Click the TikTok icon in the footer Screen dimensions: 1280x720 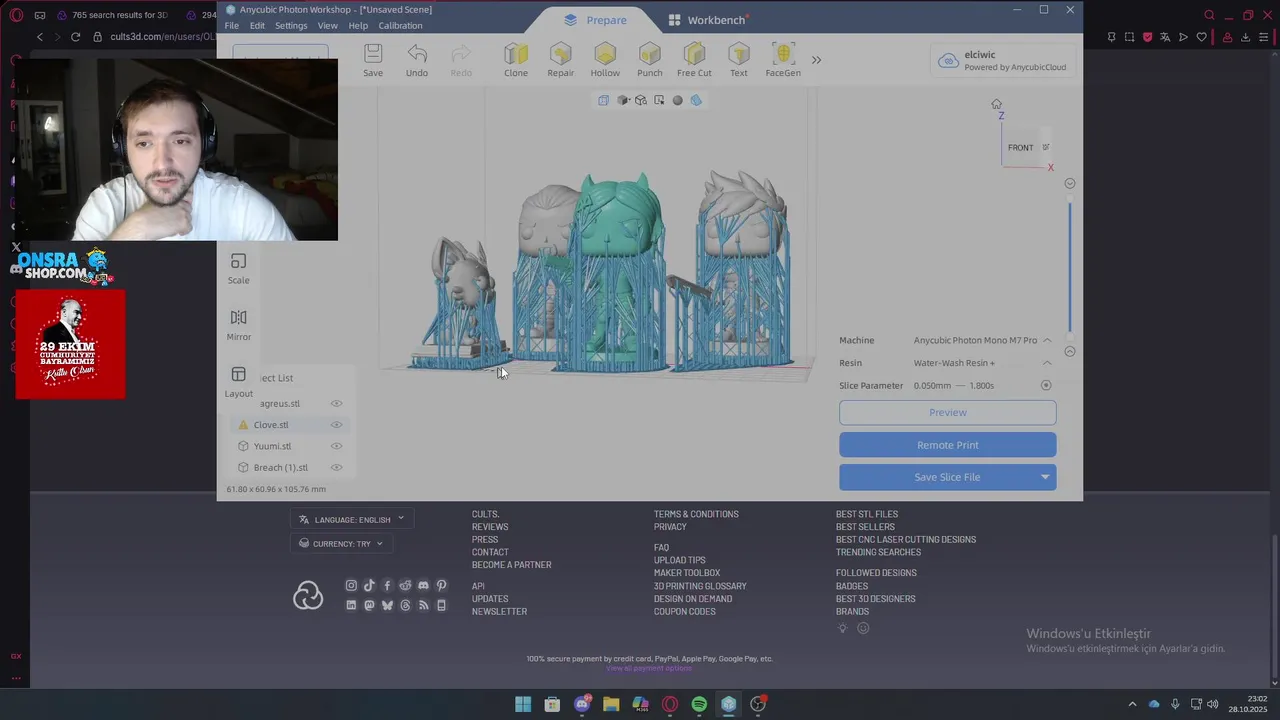click(369, 585)
